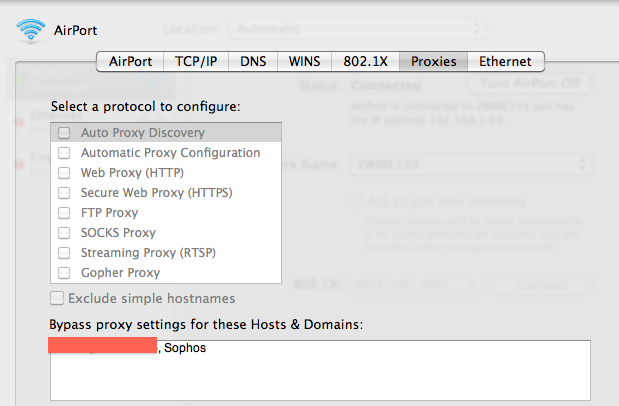Select the Auto Proxy Discovery row label
619x406 pixels.
point(143,133)
